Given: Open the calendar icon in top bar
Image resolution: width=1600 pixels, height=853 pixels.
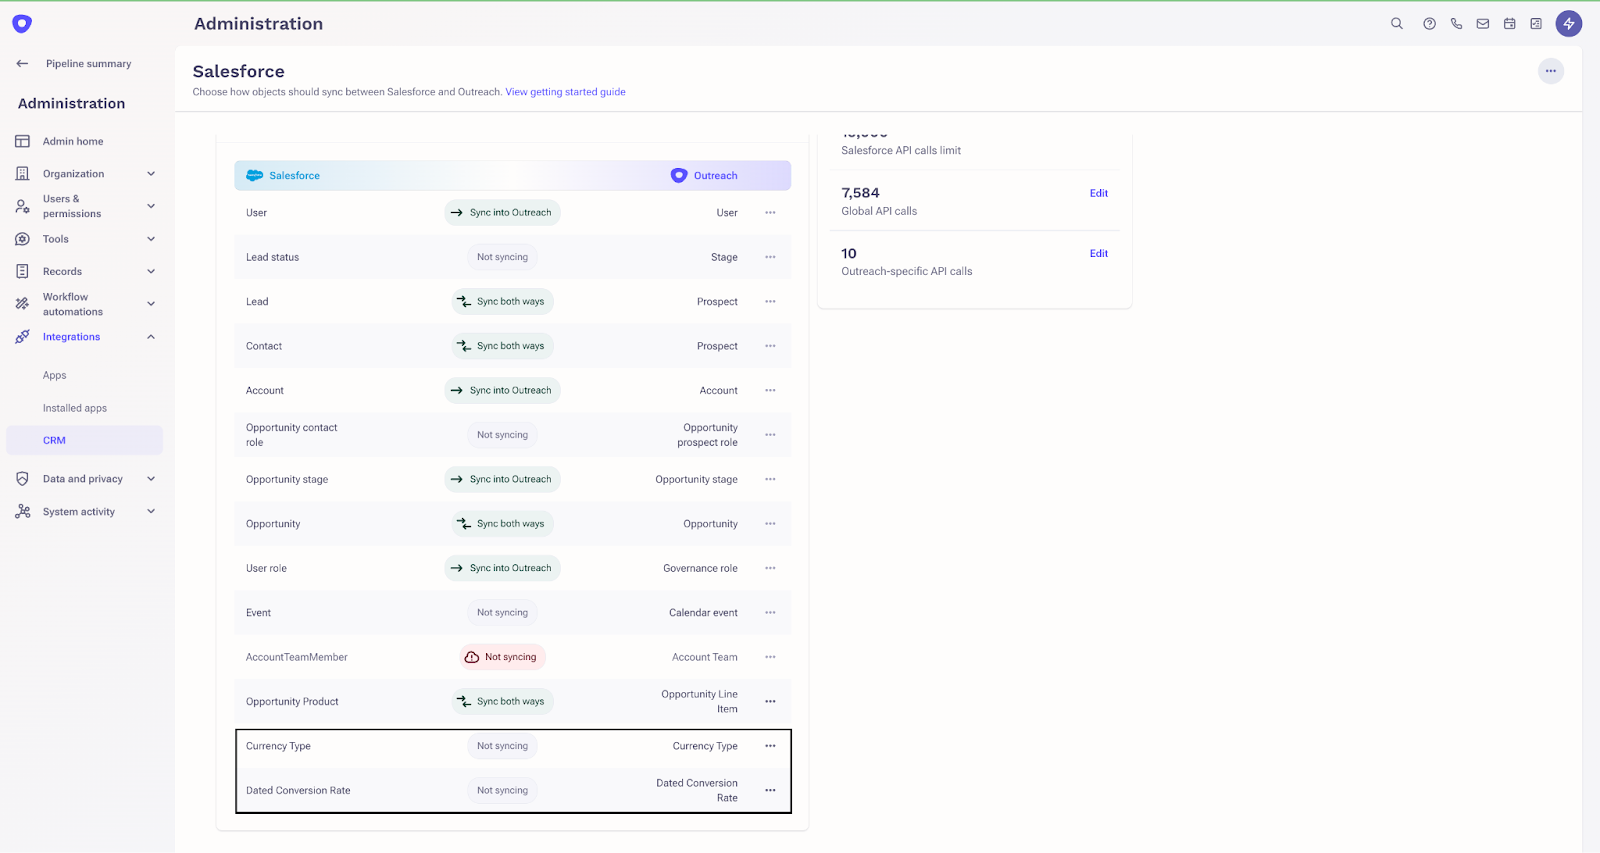Looking at the screenshot, I should (1510, 24).
